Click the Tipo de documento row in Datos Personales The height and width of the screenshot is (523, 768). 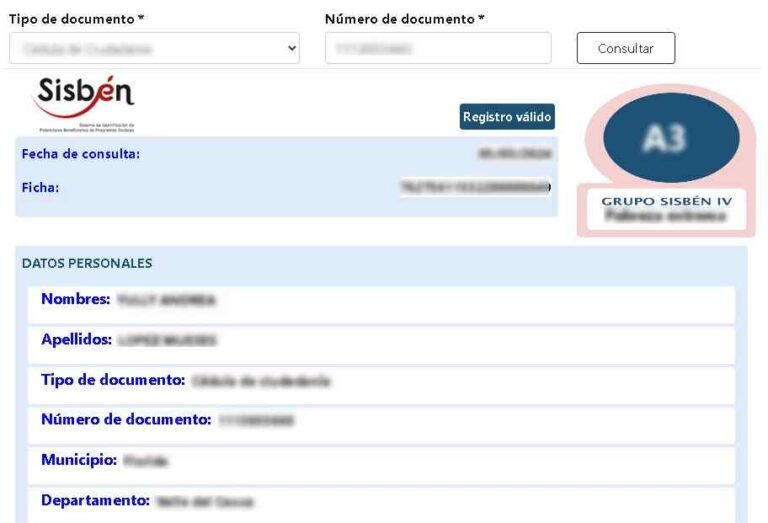[382, 386]
